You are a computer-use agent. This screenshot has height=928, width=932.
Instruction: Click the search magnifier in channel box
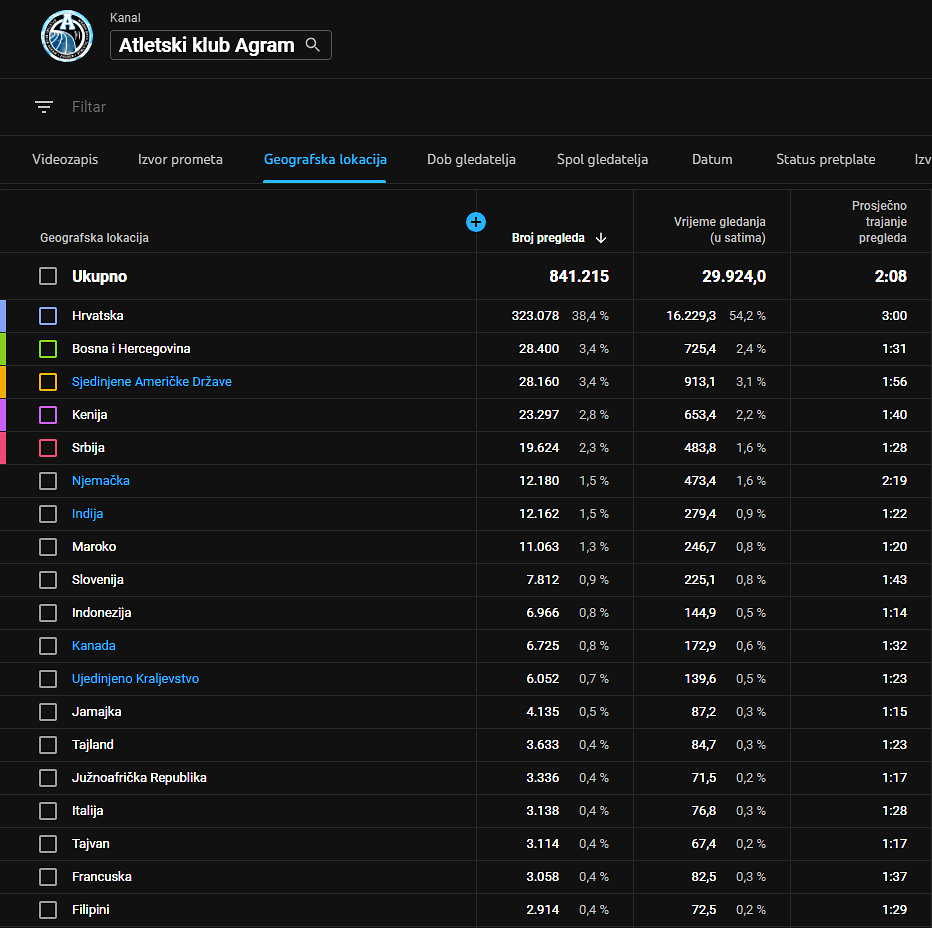[x=313, y=45]
